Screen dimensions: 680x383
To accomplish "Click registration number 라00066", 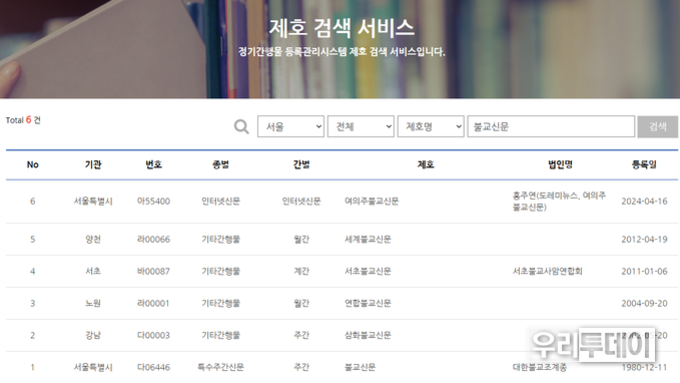I will [154, 239].
